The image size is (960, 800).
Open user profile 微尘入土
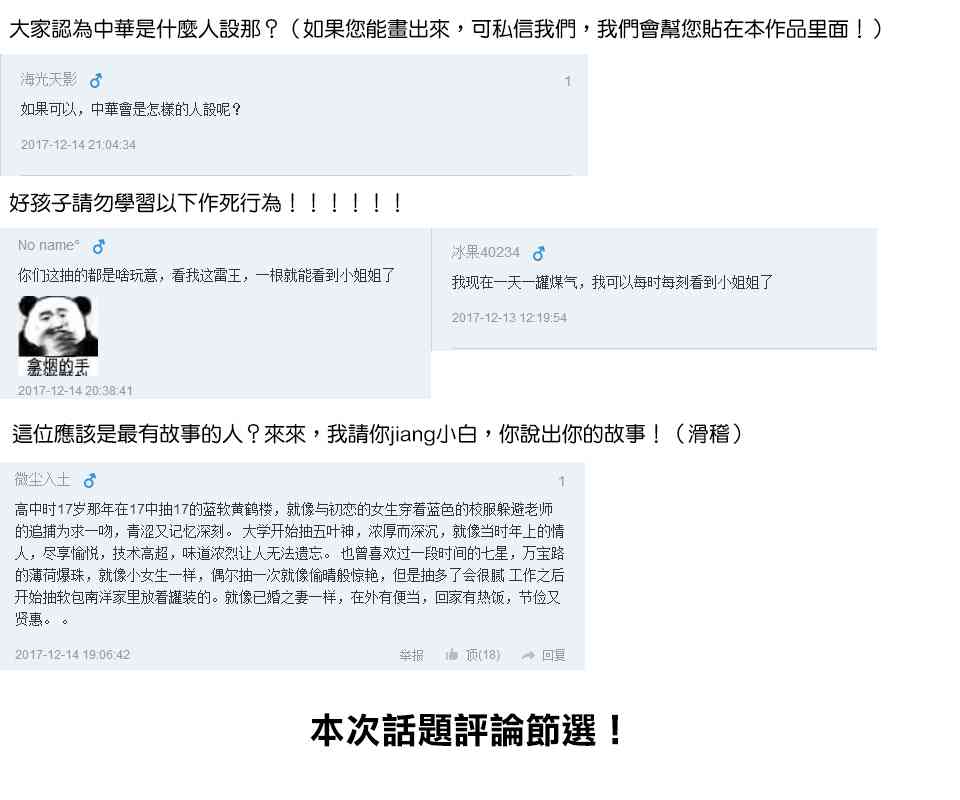43,479
